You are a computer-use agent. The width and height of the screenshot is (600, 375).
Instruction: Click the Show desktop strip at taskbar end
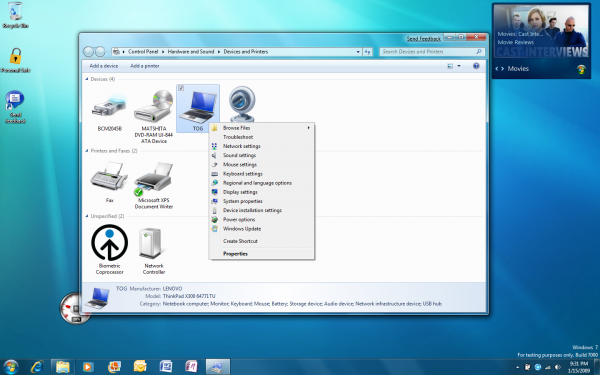point(596,367)
